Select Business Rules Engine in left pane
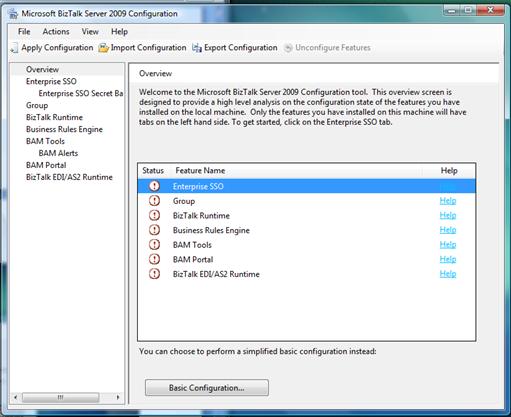This screenshot has height=417, width=511. 64,129
